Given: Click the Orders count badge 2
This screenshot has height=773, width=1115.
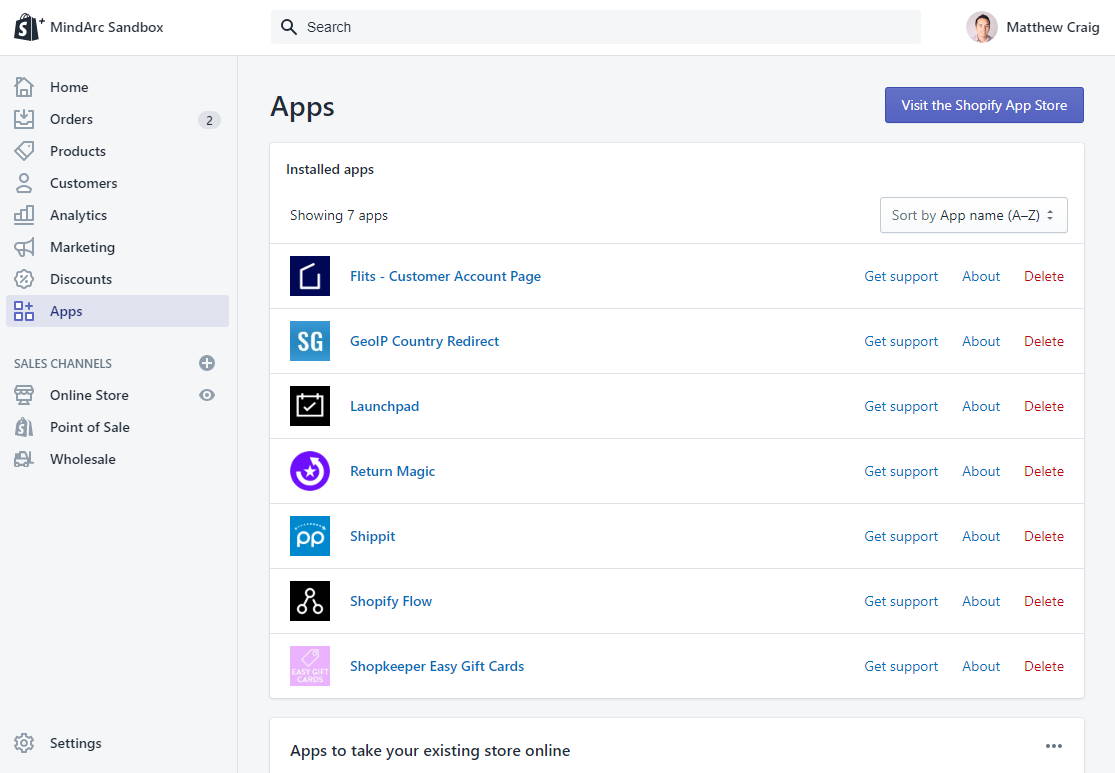Looking at the screenshot, I should pyautogui.click(x=209, y=120).
